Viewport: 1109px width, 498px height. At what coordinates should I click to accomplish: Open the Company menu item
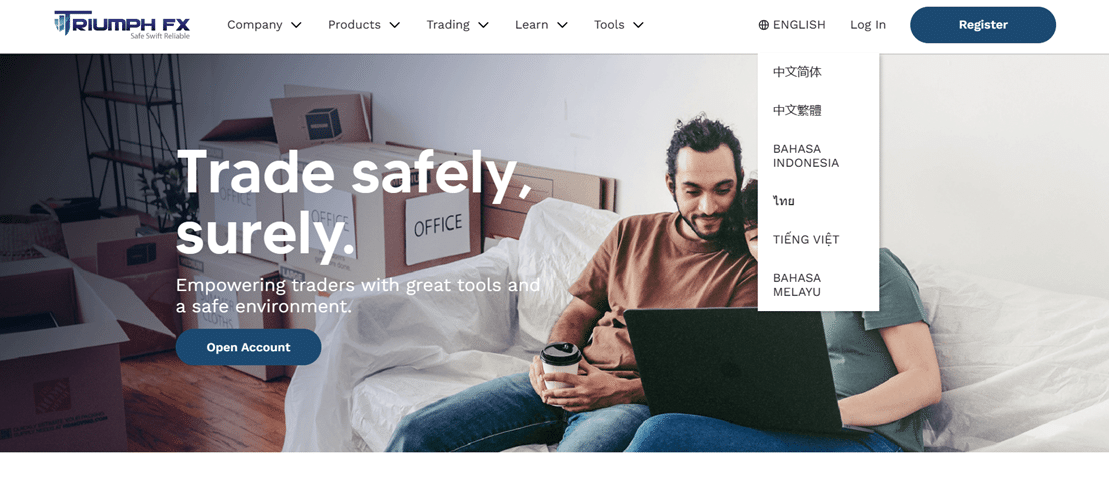pos(255,25)
